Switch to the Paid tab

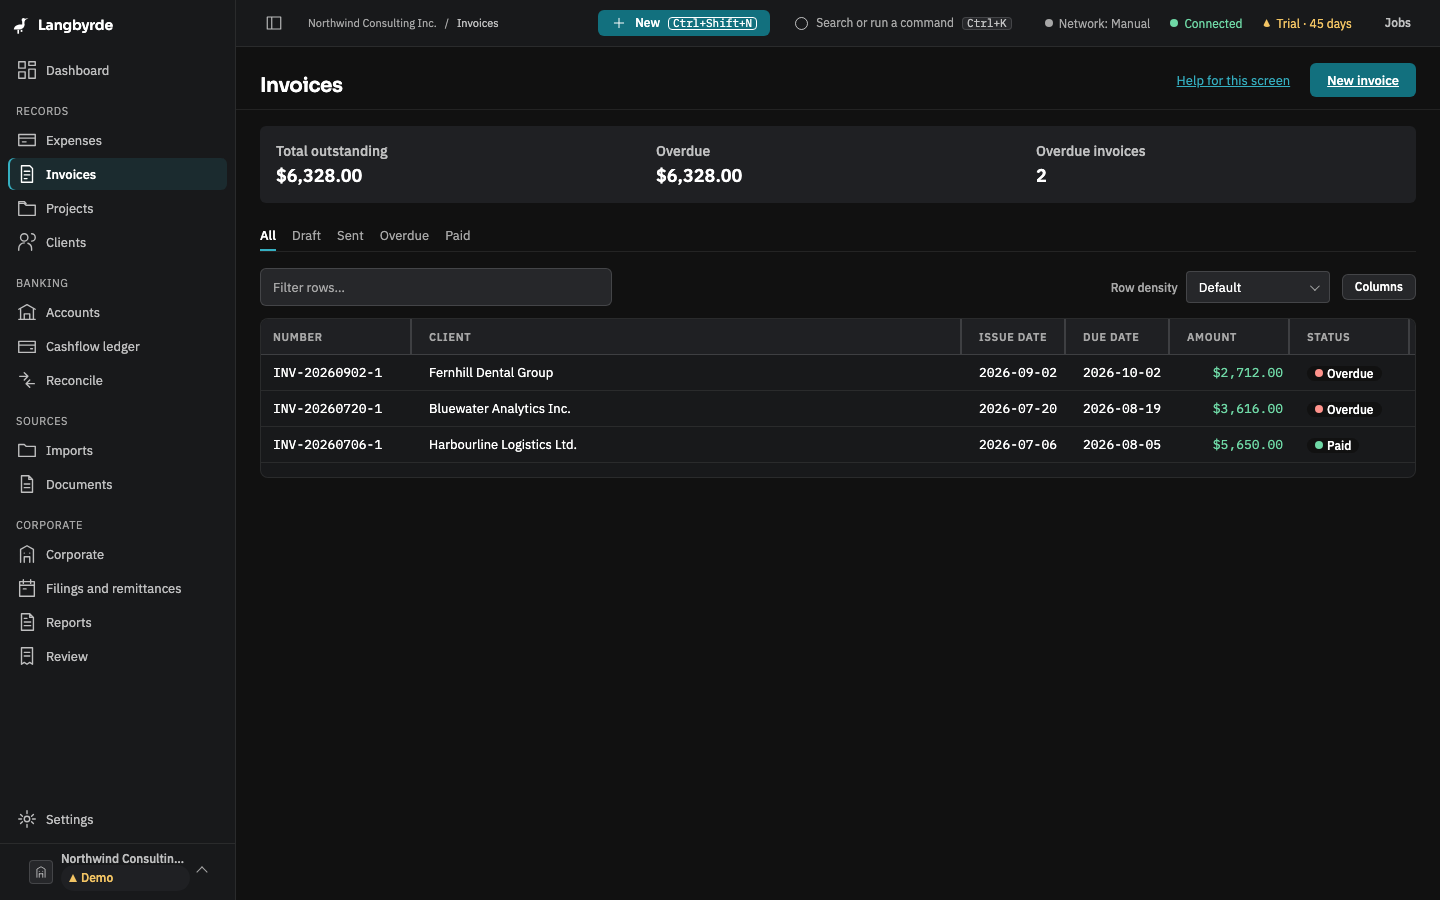point(457,236)
